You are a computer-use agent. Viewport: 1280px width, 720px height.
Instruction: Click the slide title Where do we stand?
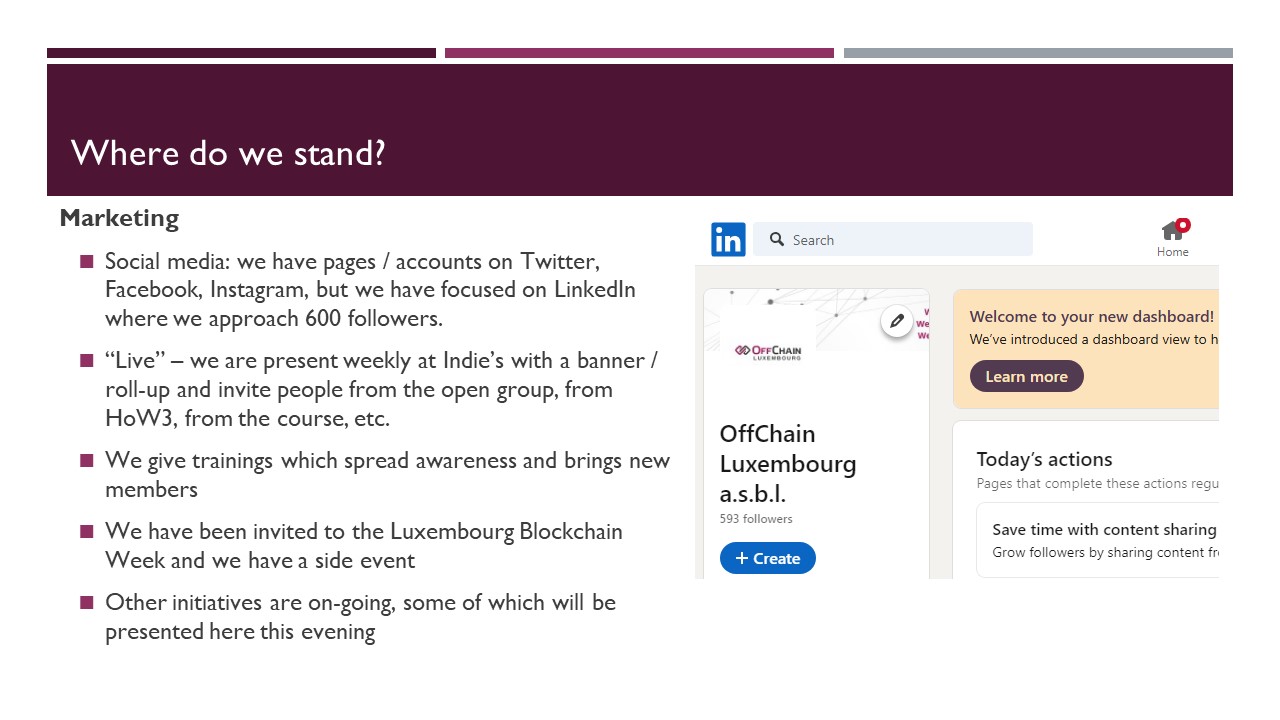[228, 153]
